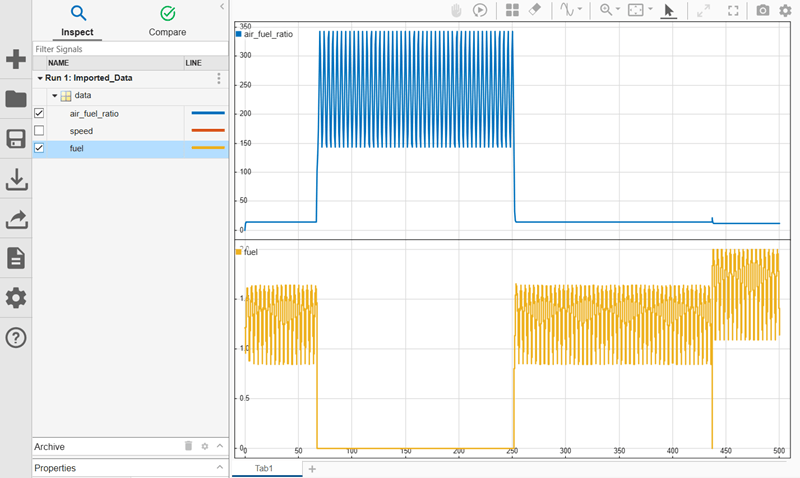
Task: Click the air_fuel_ratio legend in top plot
Action: (x=265, y=34)
